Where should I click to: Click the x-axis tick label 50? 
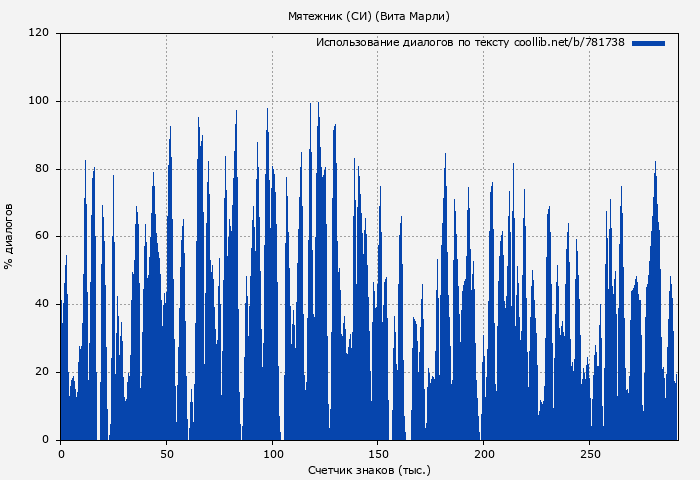tap(166, 453)
